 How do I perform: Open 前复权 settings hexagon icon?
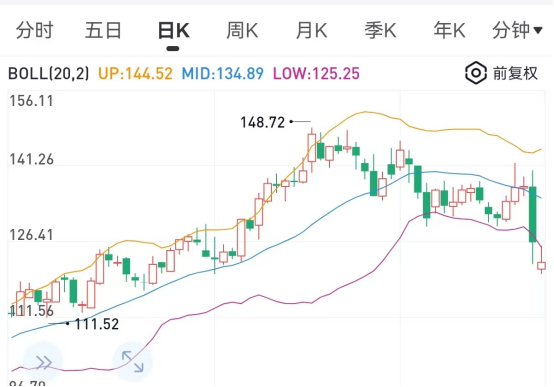(476, 73)
